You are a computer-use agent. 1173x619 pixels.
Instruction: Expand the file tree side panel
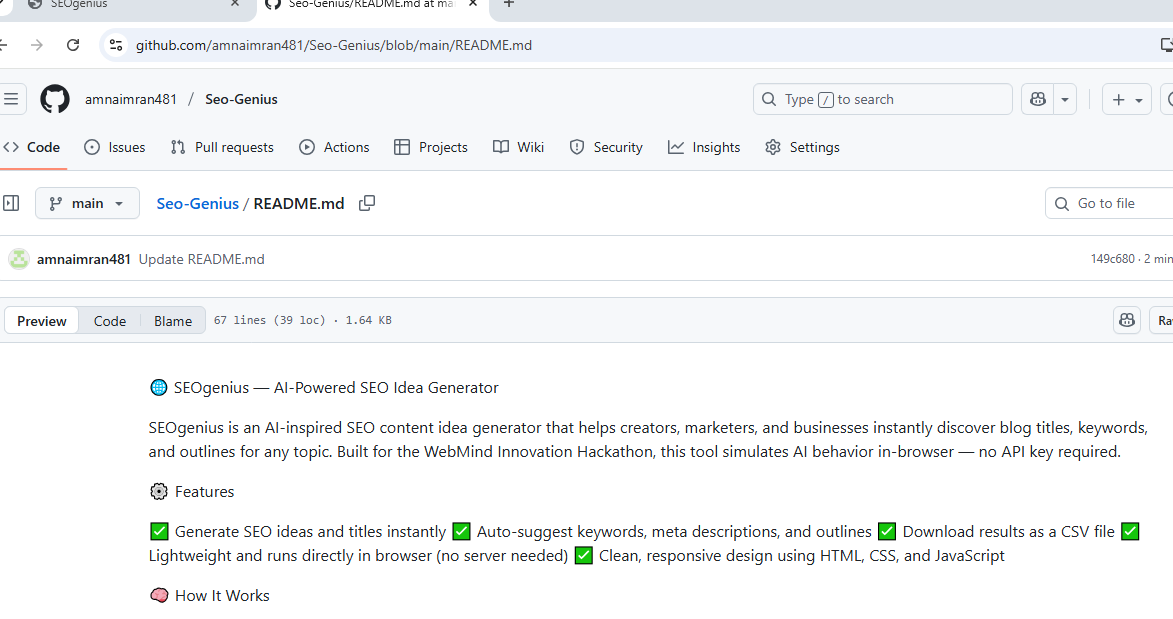pos(11,203)
